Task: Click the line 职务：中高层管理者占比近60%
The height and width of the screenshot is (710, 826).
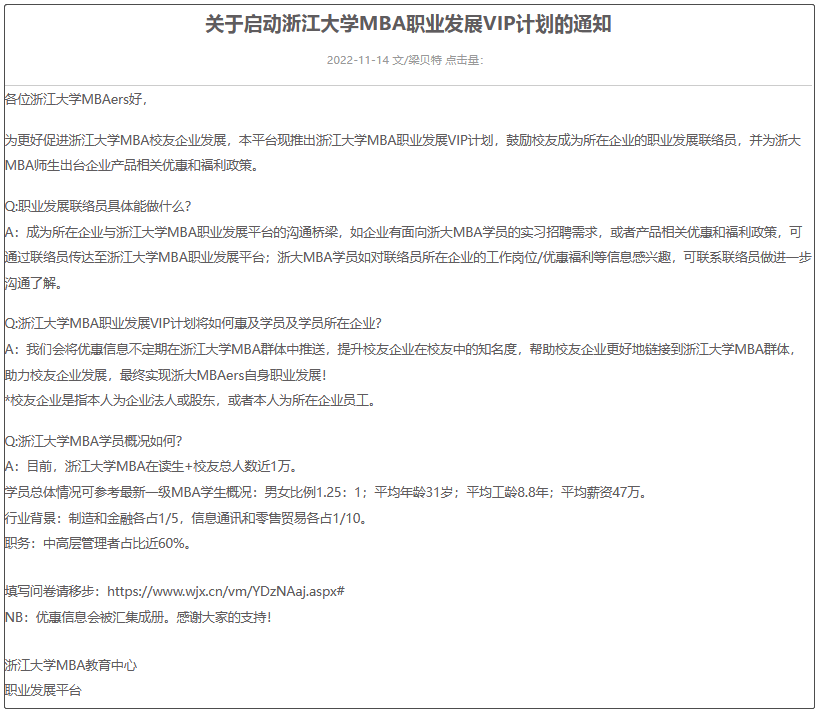Action: (x=98, y=544)
